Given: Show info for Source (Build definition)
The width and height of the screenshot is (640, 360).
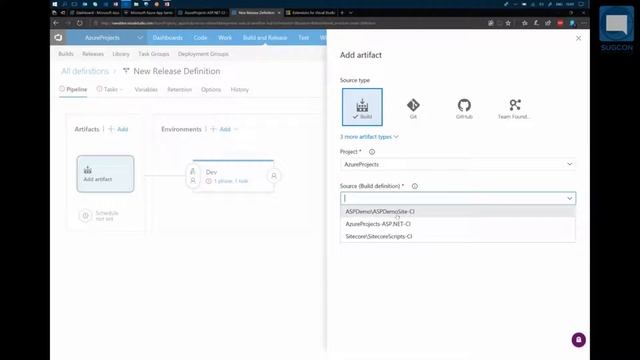Looking at the screenshot, I should pyautogui.click(x=415, y=186).
